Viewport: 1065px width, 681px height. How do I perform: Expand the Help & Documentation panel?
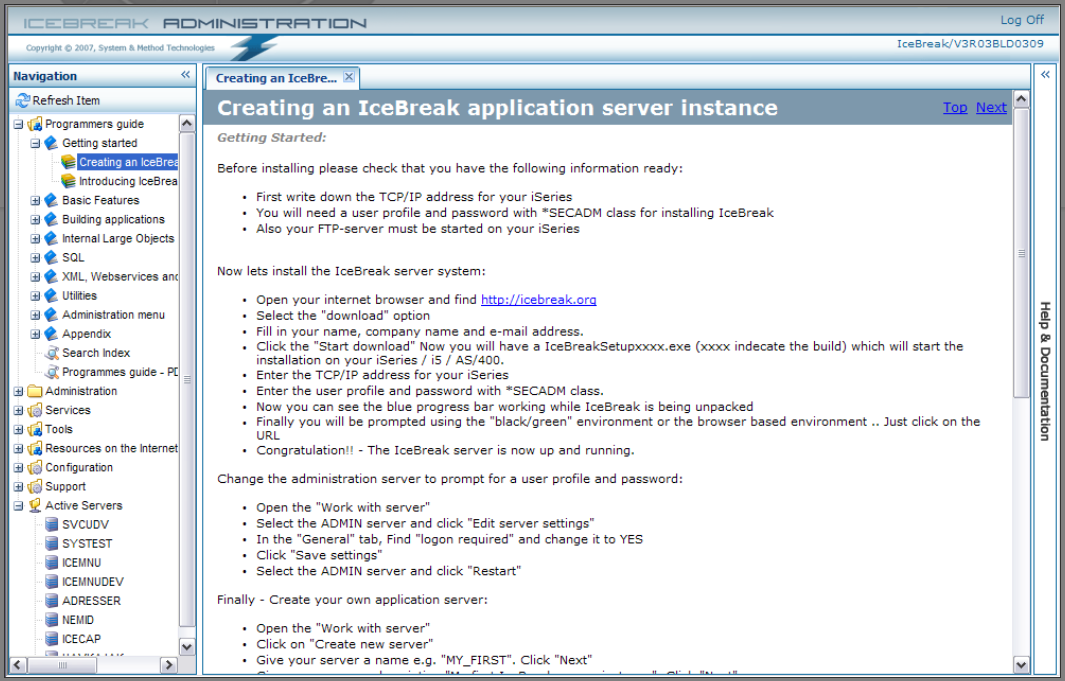click(x=1045, y=75)
